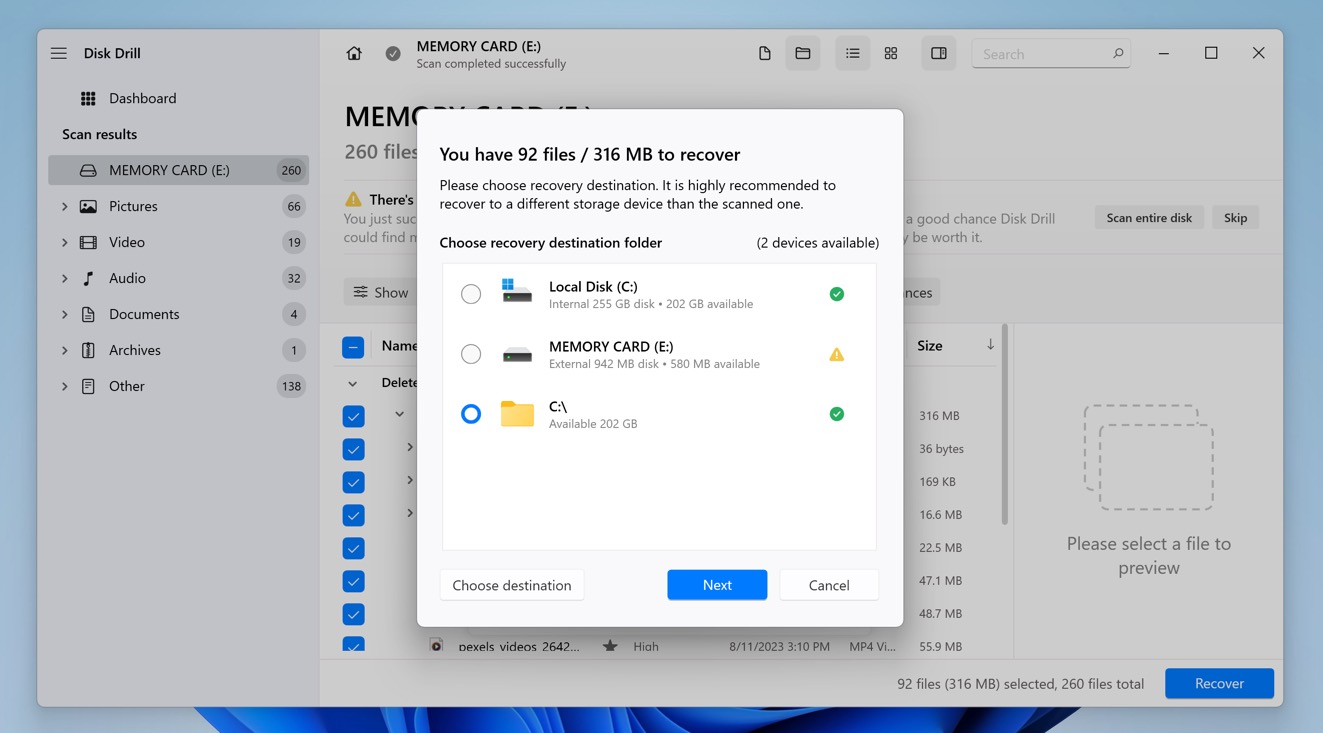Select list view layout icon
The image size is (1323, 733).
point(852,54)
